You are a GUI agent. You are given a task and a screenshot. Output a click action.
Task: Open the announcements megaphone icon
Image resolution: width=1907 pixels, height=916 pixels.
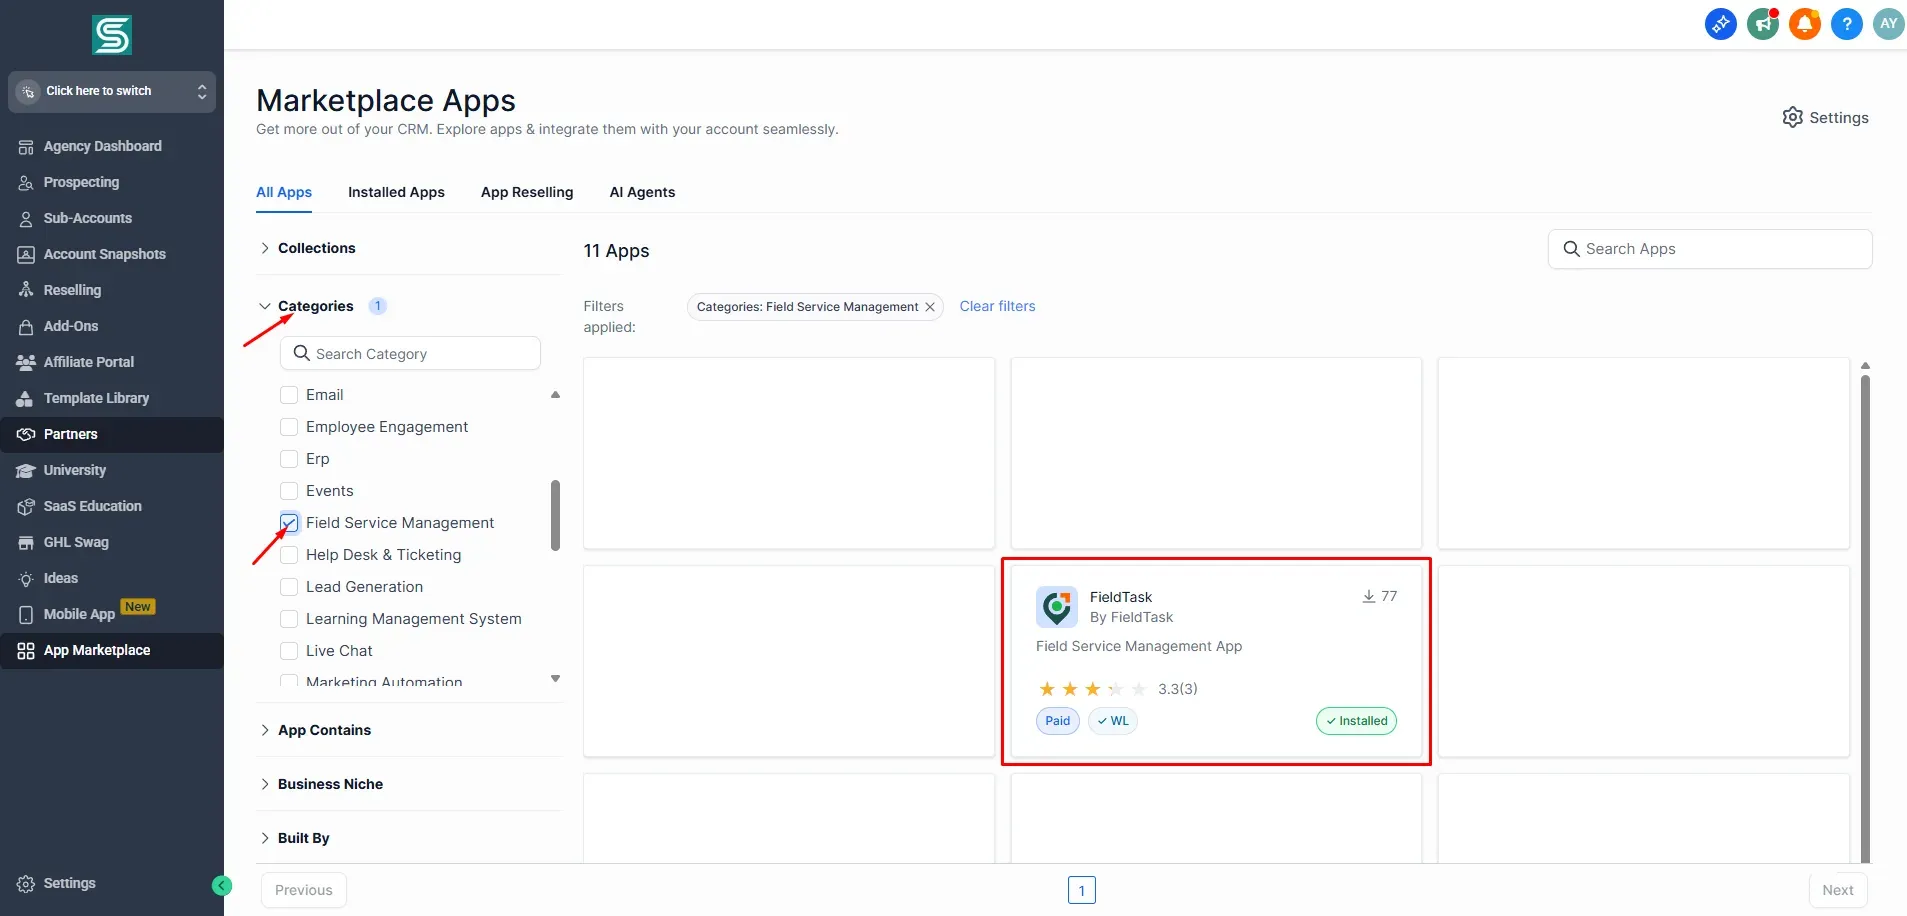(x=1762, y=23)
